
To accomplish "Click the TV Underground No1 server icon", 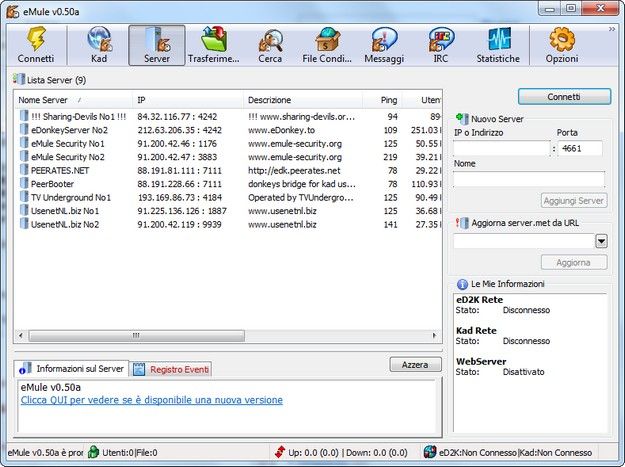I will point(24,197).
